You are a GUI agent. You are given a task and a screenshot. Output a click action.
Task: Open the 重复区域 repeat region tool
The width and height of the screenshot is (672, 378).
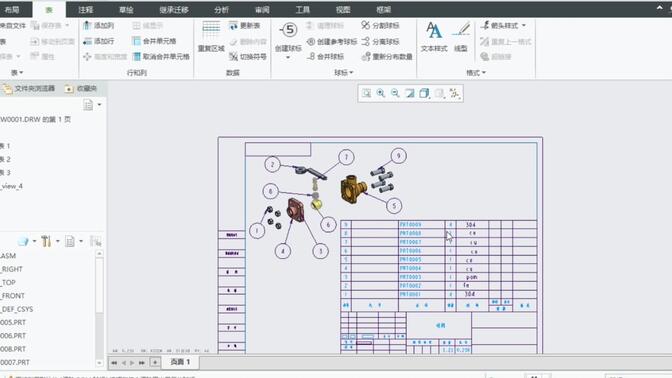click(211, 37)
